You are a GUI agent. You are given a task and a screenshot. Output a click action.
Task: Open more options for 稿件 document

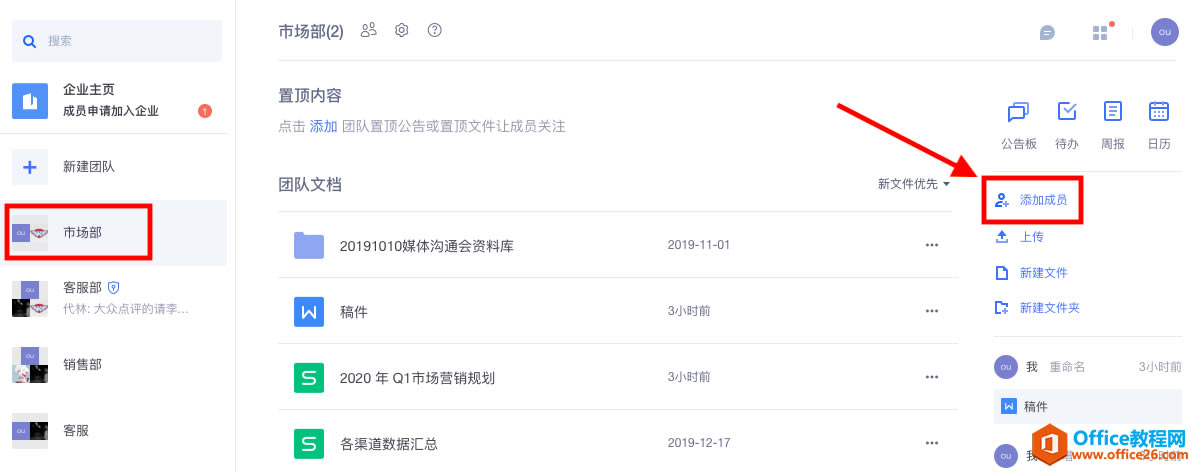932,311
